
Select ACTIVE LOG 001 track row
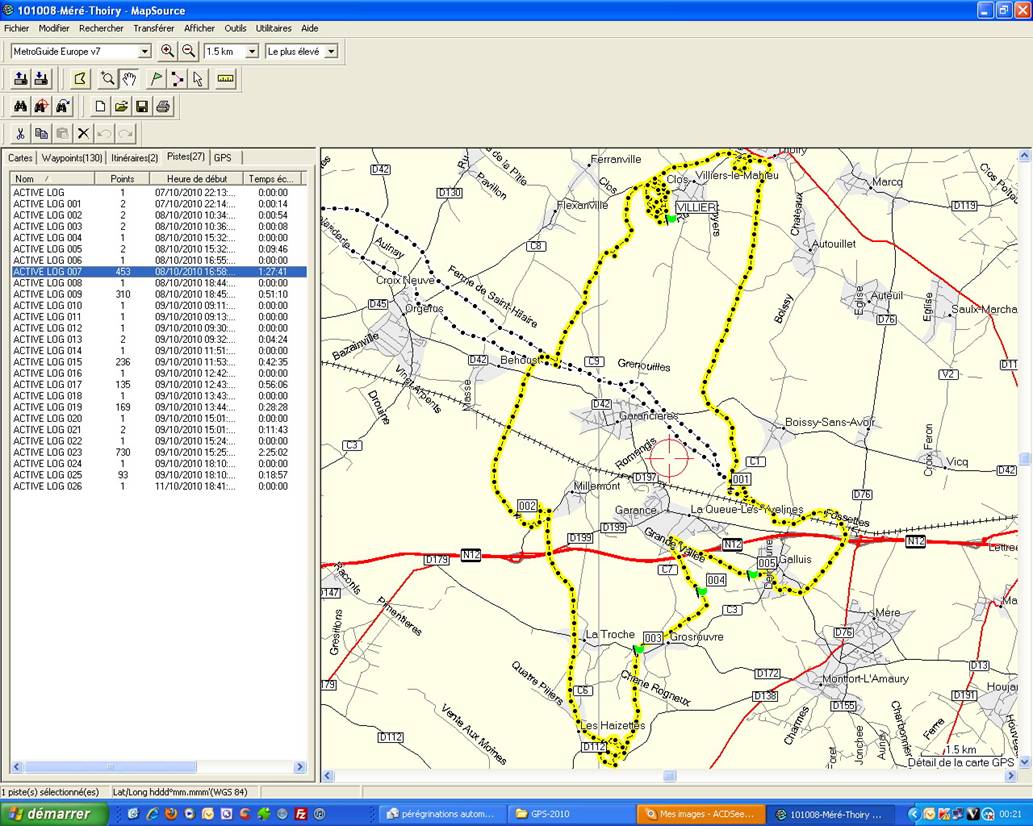point(159,204)
